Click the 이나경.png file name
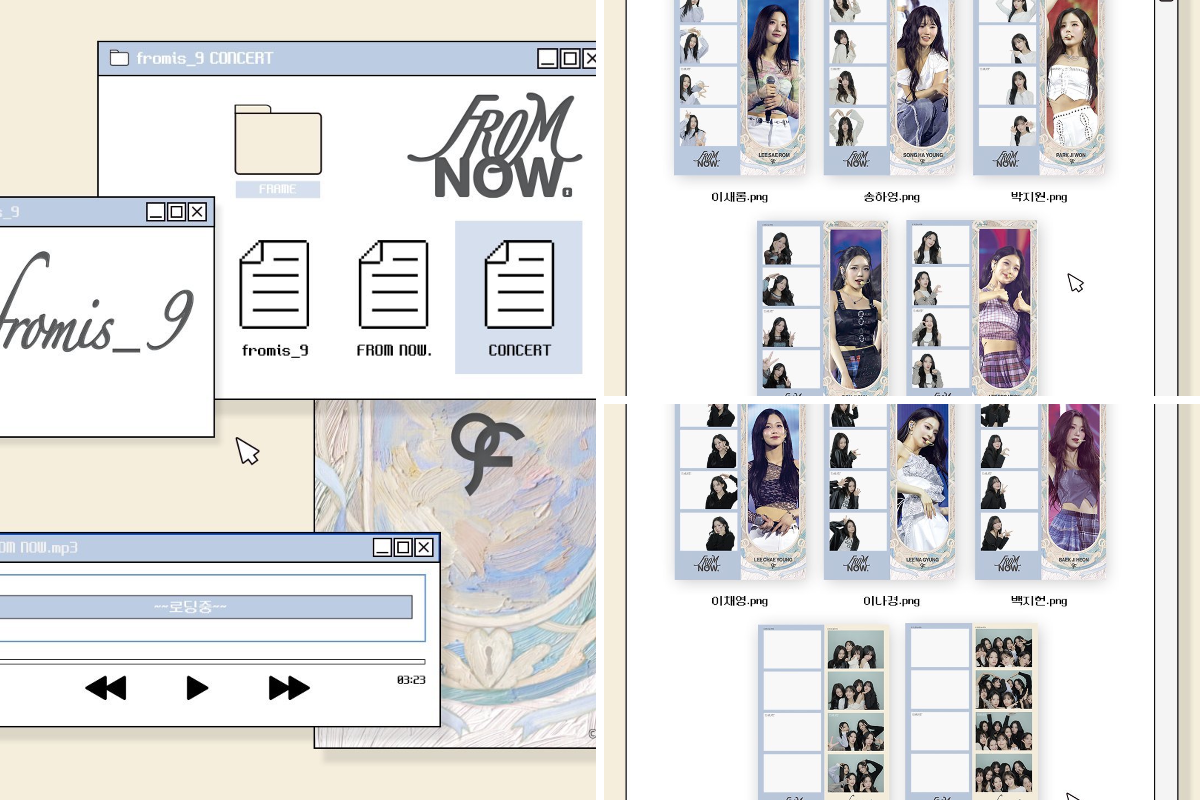 tap(891, 601)
